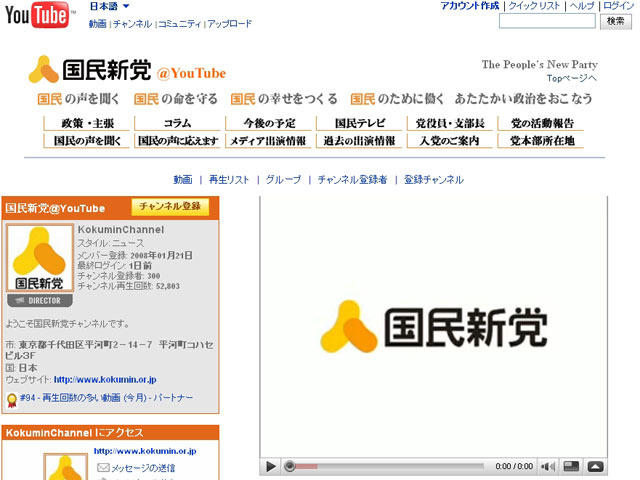Switch to the グループ tab
The image size is (640, 480).
283,180
